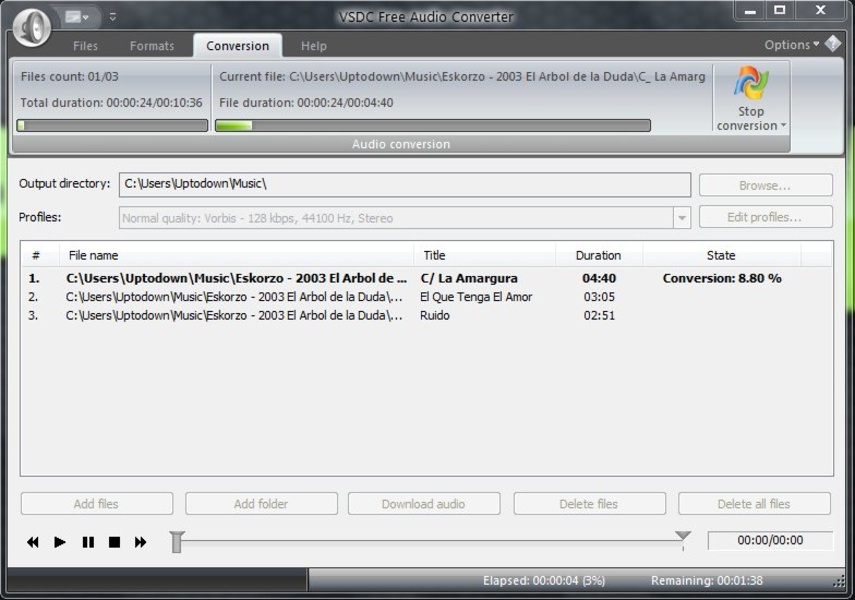Sort by the Title column header
The width and height of the screenshot is (855, 600).
(x=485, y=255)
